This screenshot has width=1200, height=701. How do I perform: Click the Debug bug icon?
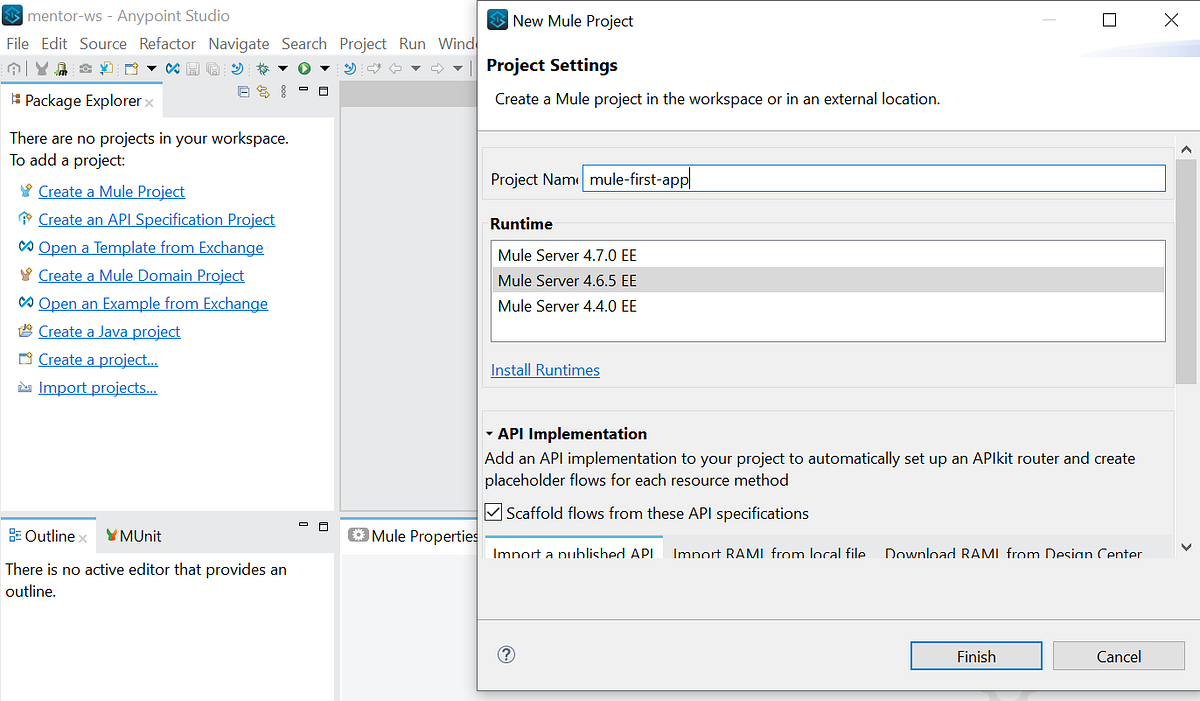260,68
